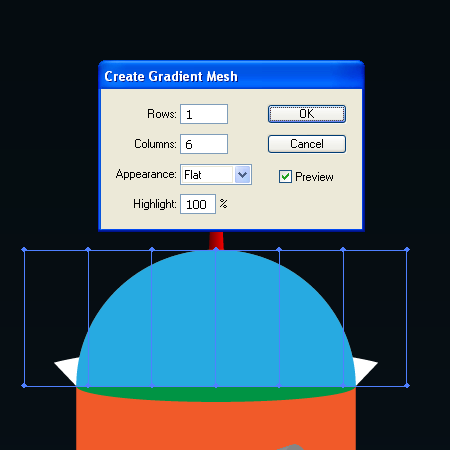Image resolution: width=450 pixels, height=450 pixels.
Task: Click the Create Gradient Mesh title bar
Action: (x=231, y=76)
